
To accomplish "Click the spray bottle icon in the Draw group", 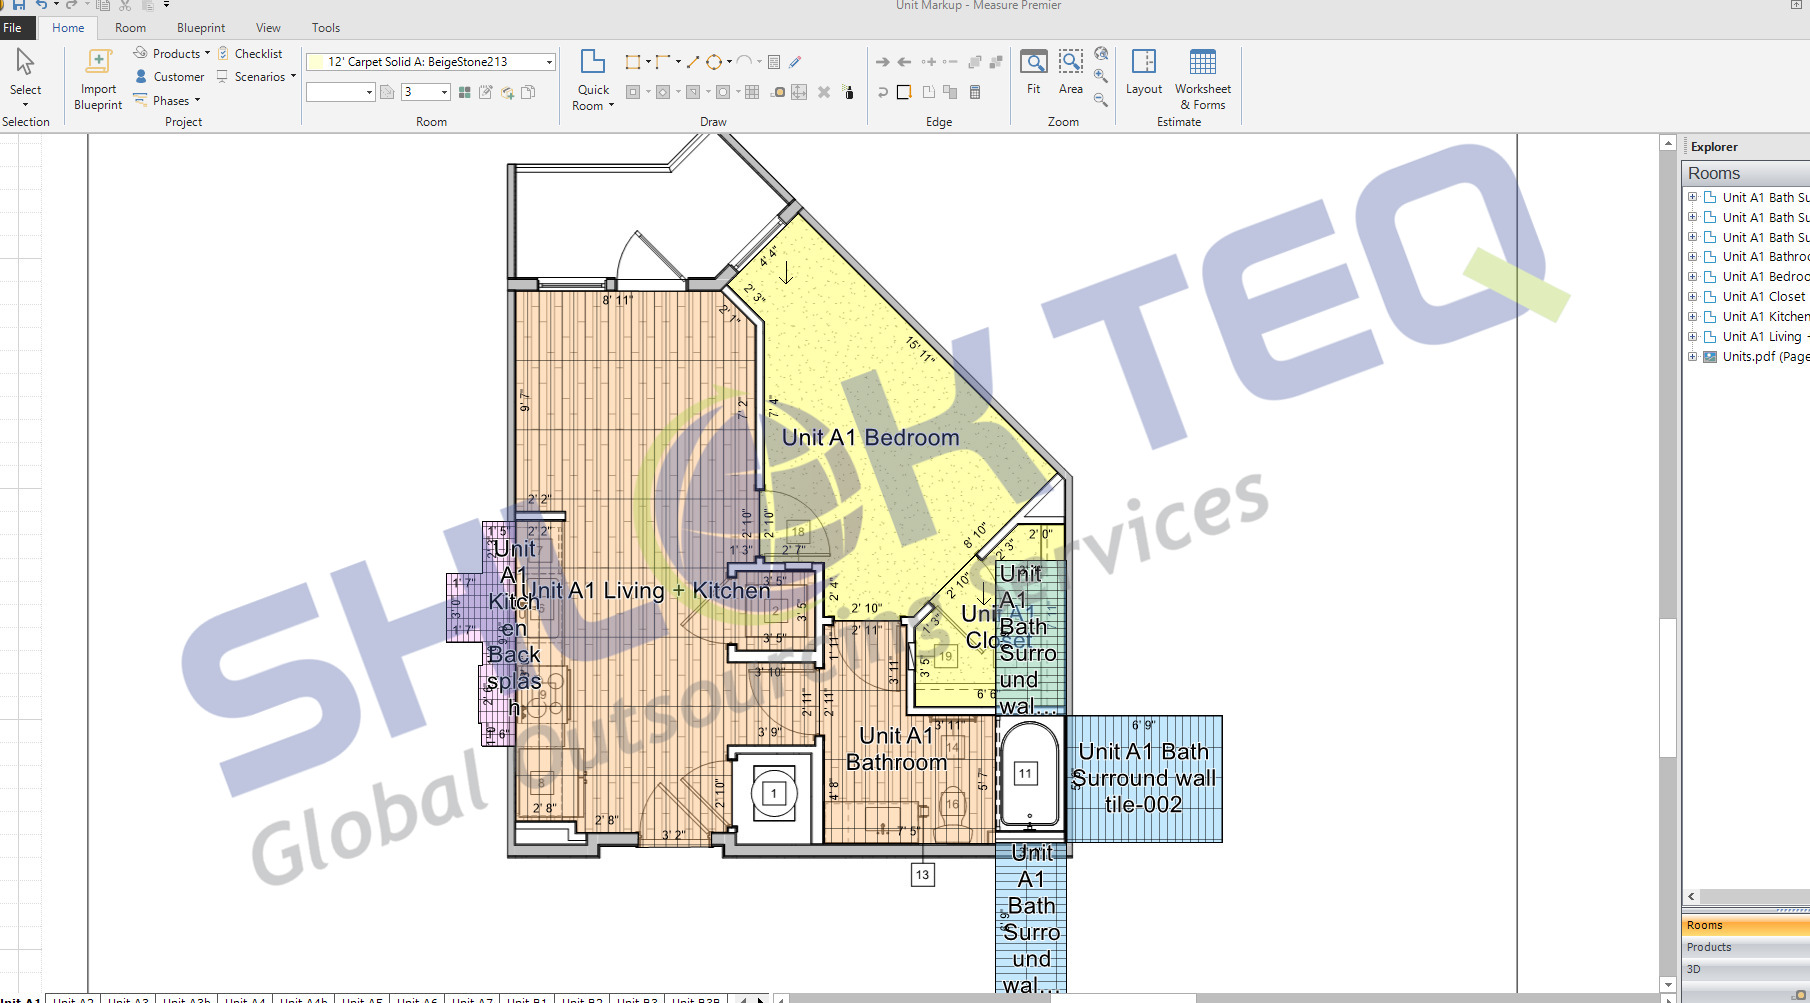I will tap(848, 92).
